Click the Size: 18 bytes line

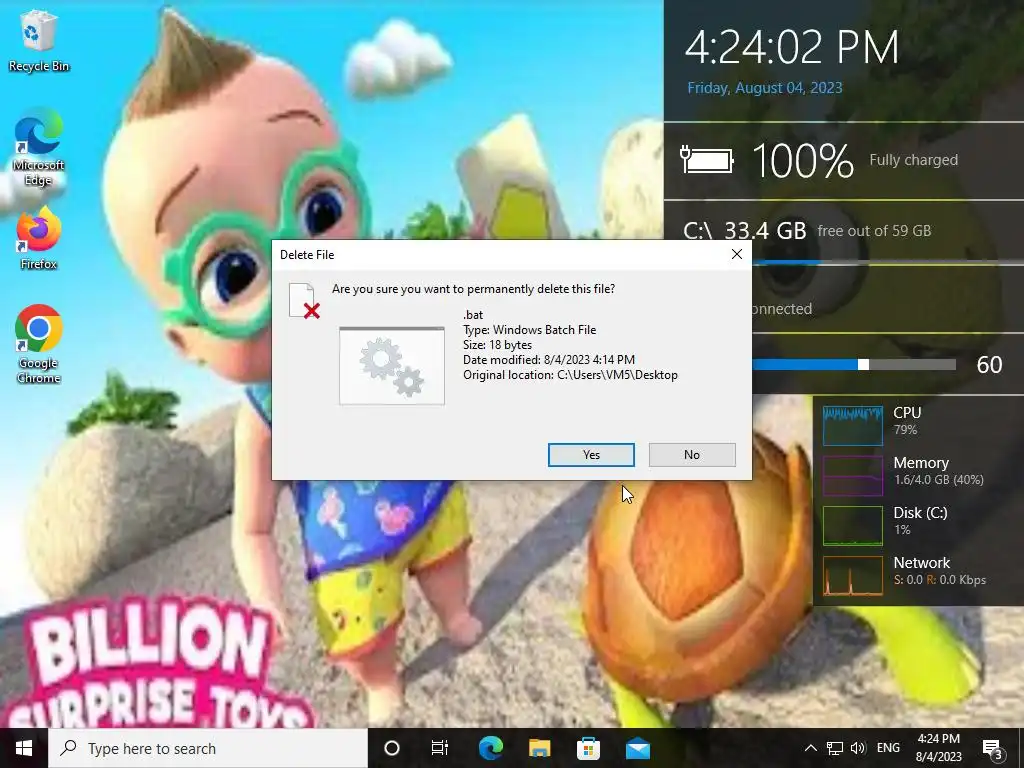498,345
